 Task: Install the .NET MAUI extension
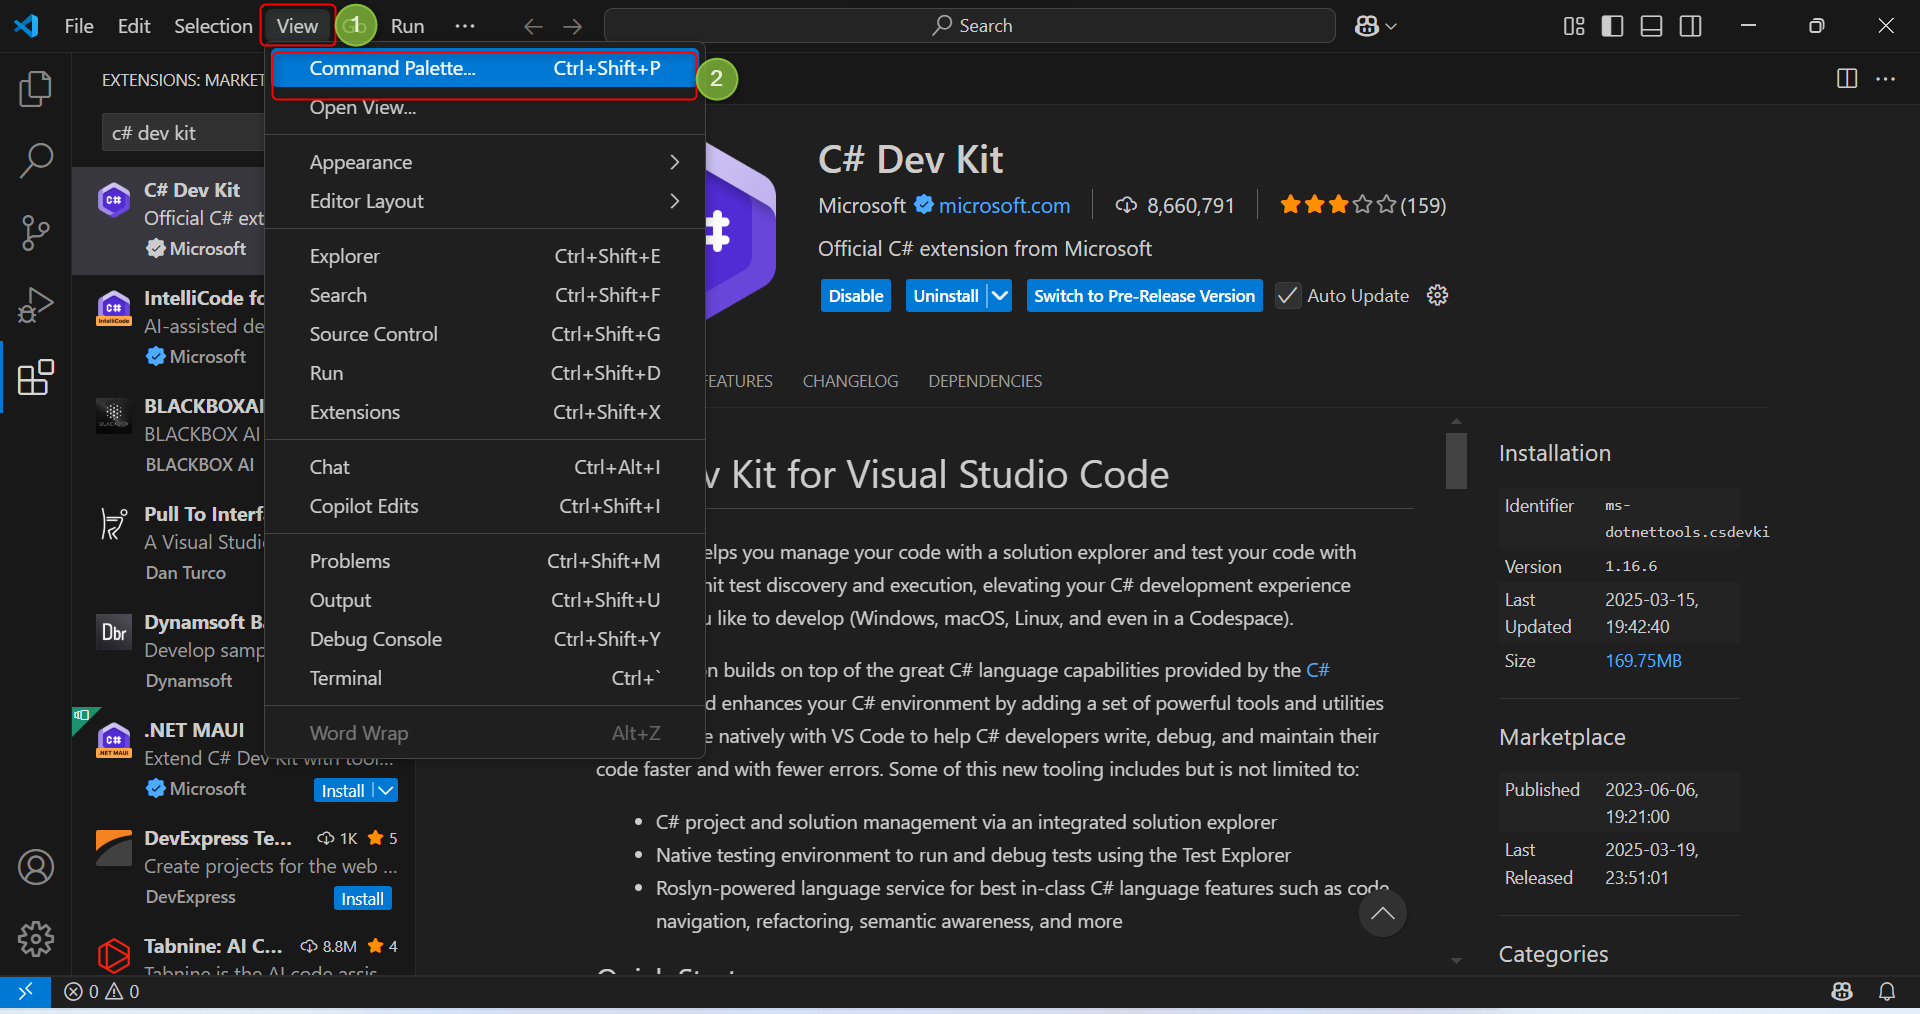click(343, 790)
